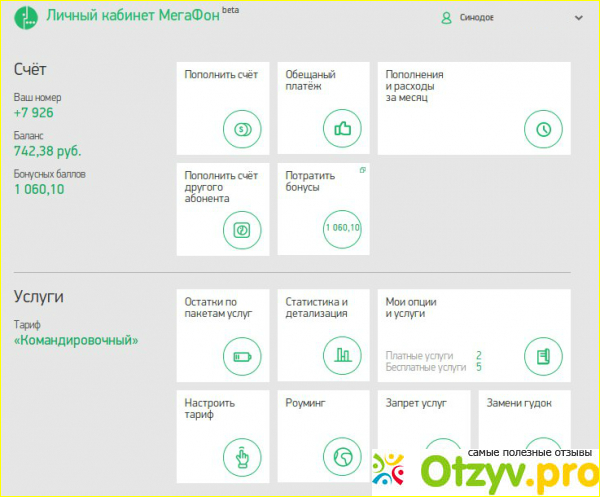Click the Командировочный tariff link
Screen dimensions: 600x497
coord(76,341)
